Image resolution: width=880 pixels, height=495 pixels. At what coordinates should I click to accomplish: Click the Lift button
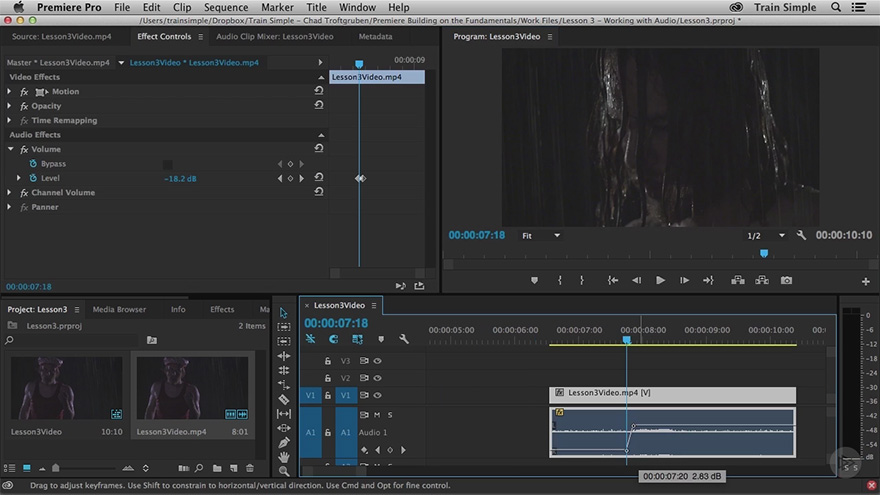click(737, 280)
